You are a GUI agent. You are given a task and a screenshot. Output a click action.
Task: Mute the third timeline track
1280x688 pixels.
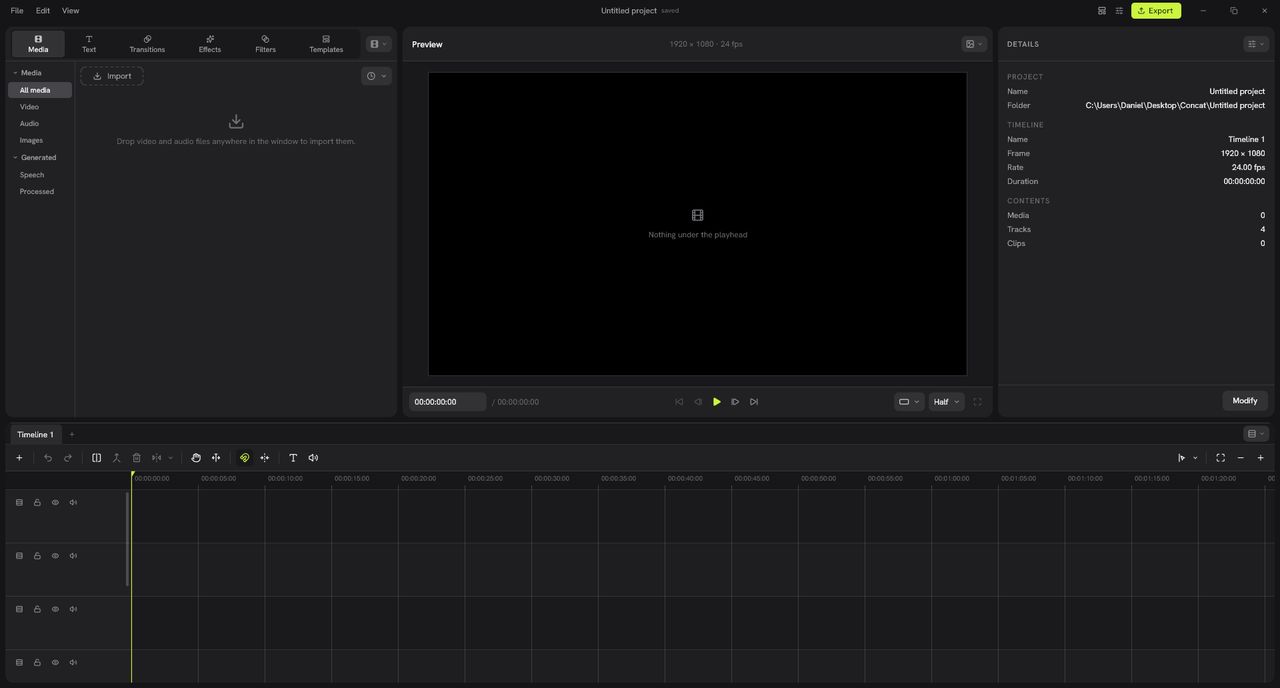click(x=73, y=609)
